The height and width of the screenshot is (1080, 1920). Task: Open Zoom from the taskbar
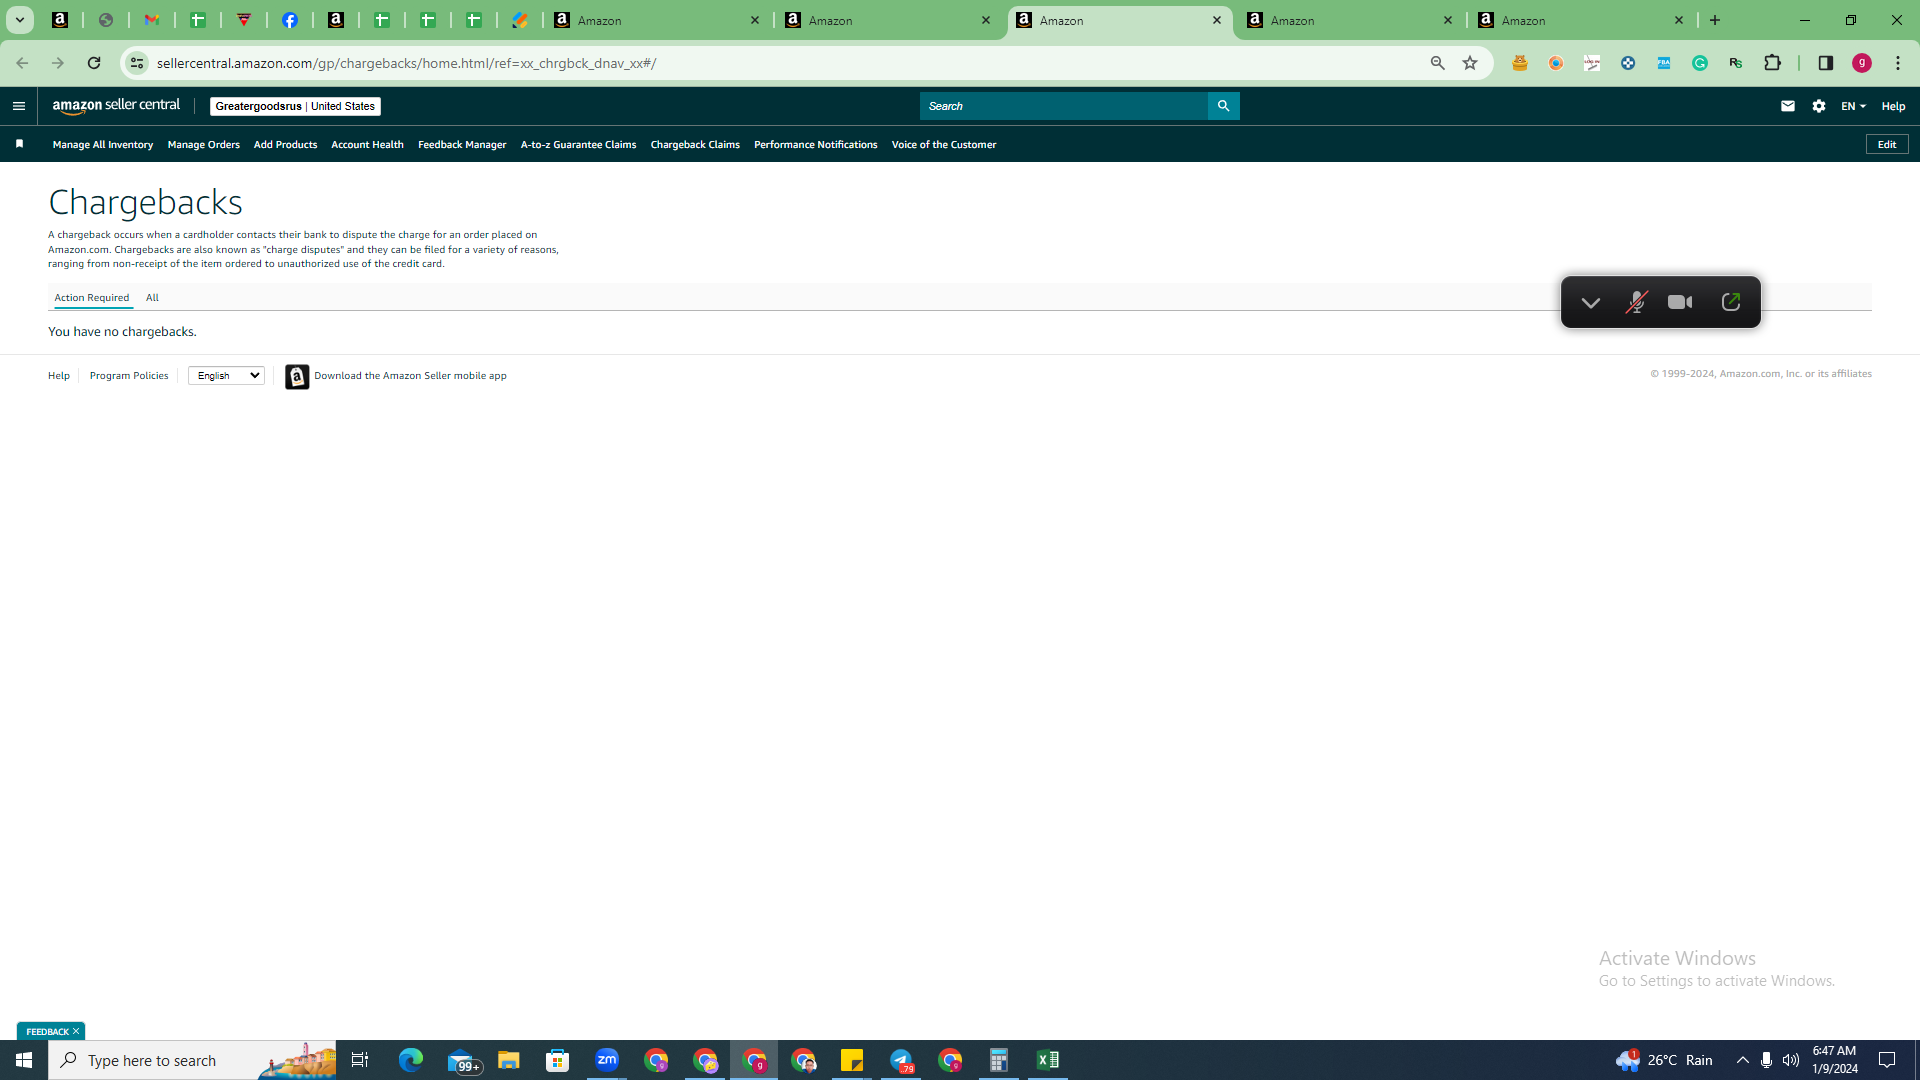tap(607, 1060)
